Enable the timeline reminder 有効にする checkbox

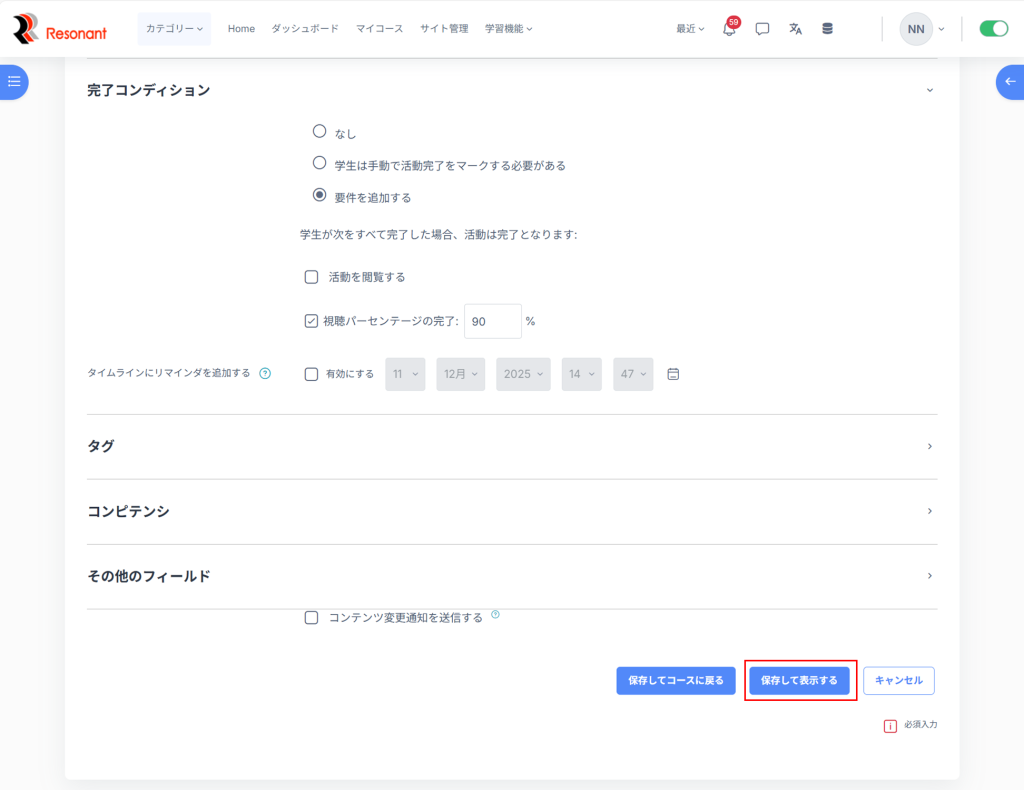click(x=311, y=374)
